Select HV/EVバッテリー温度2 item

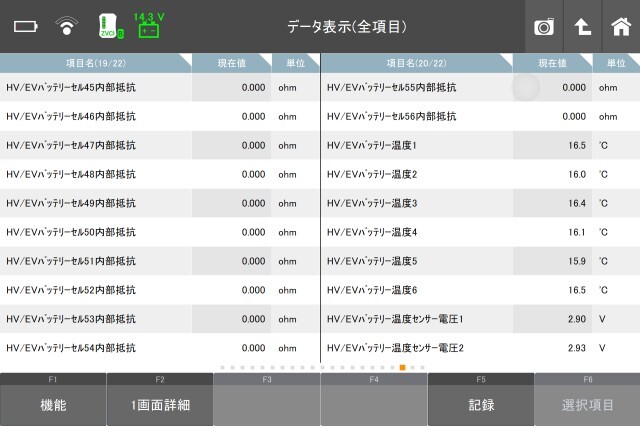tap(480, 174)
